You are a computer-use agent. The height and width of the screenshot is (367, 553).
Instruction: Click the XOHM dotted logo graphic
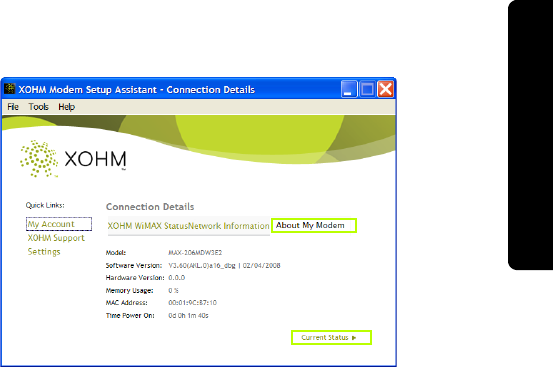(x=39, y=159)
